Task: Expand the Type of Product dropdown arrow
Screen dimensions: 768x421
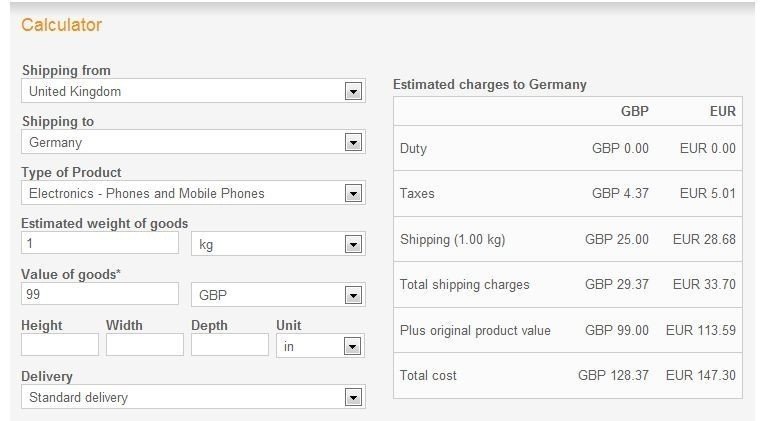Action: 353,193
